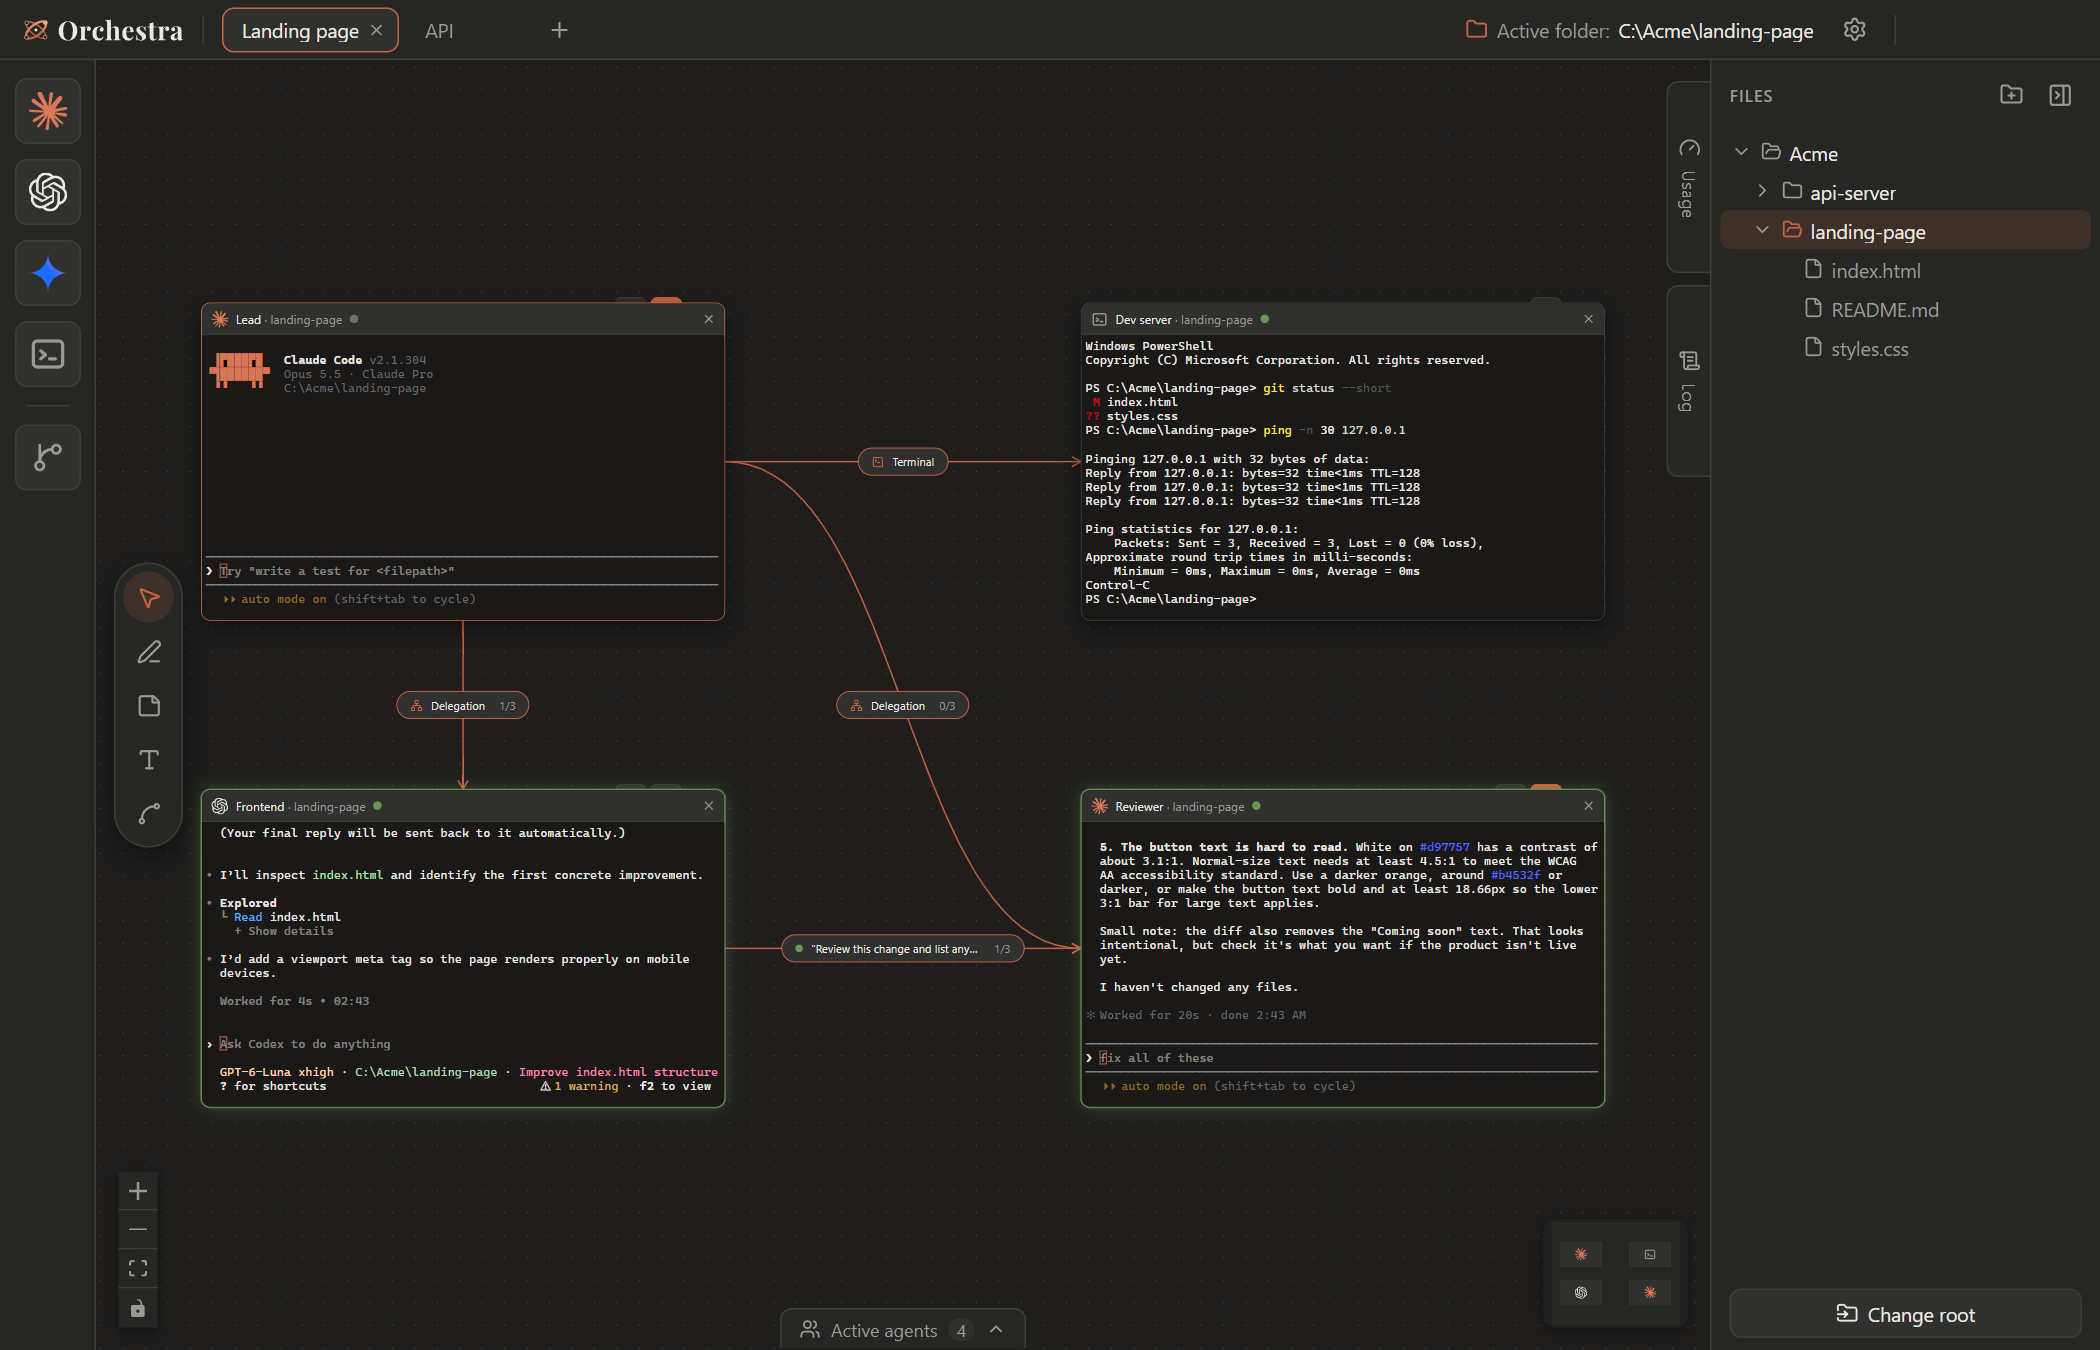Viewport: 2100px width, 1350px height.
Task: Open the settings gear
Action: point(1855,30)
